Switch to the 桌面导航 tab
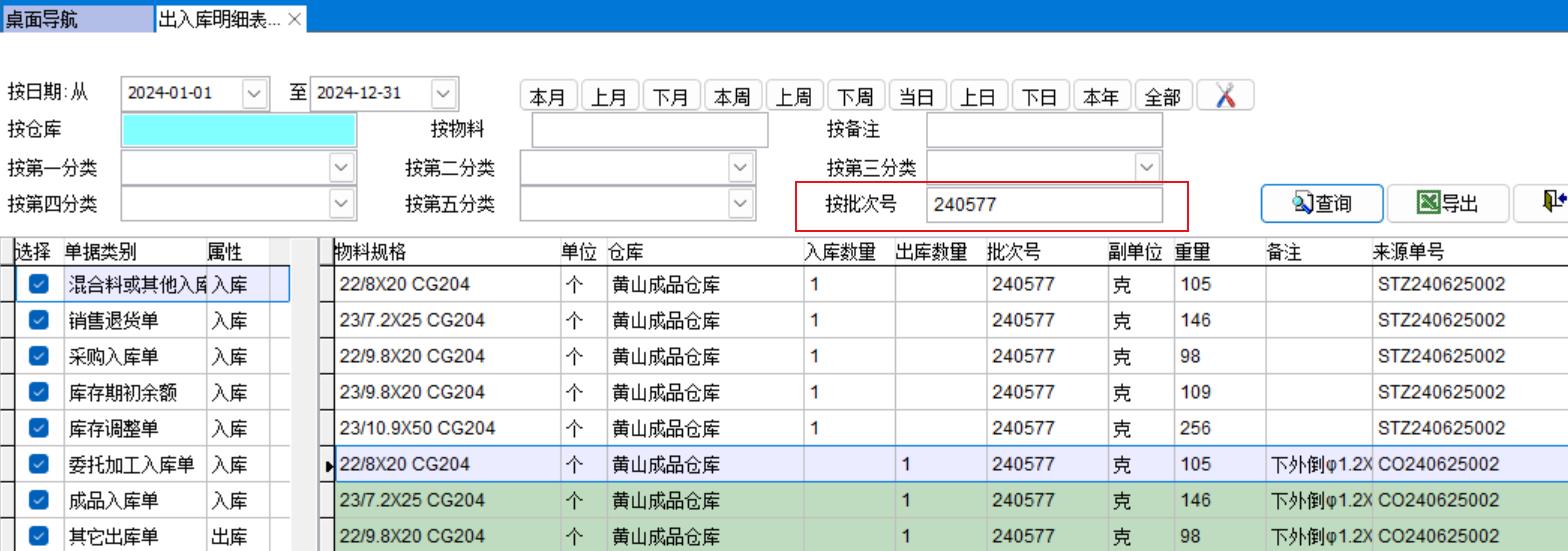Screen dimensions: 1568x551 (42, 19)
